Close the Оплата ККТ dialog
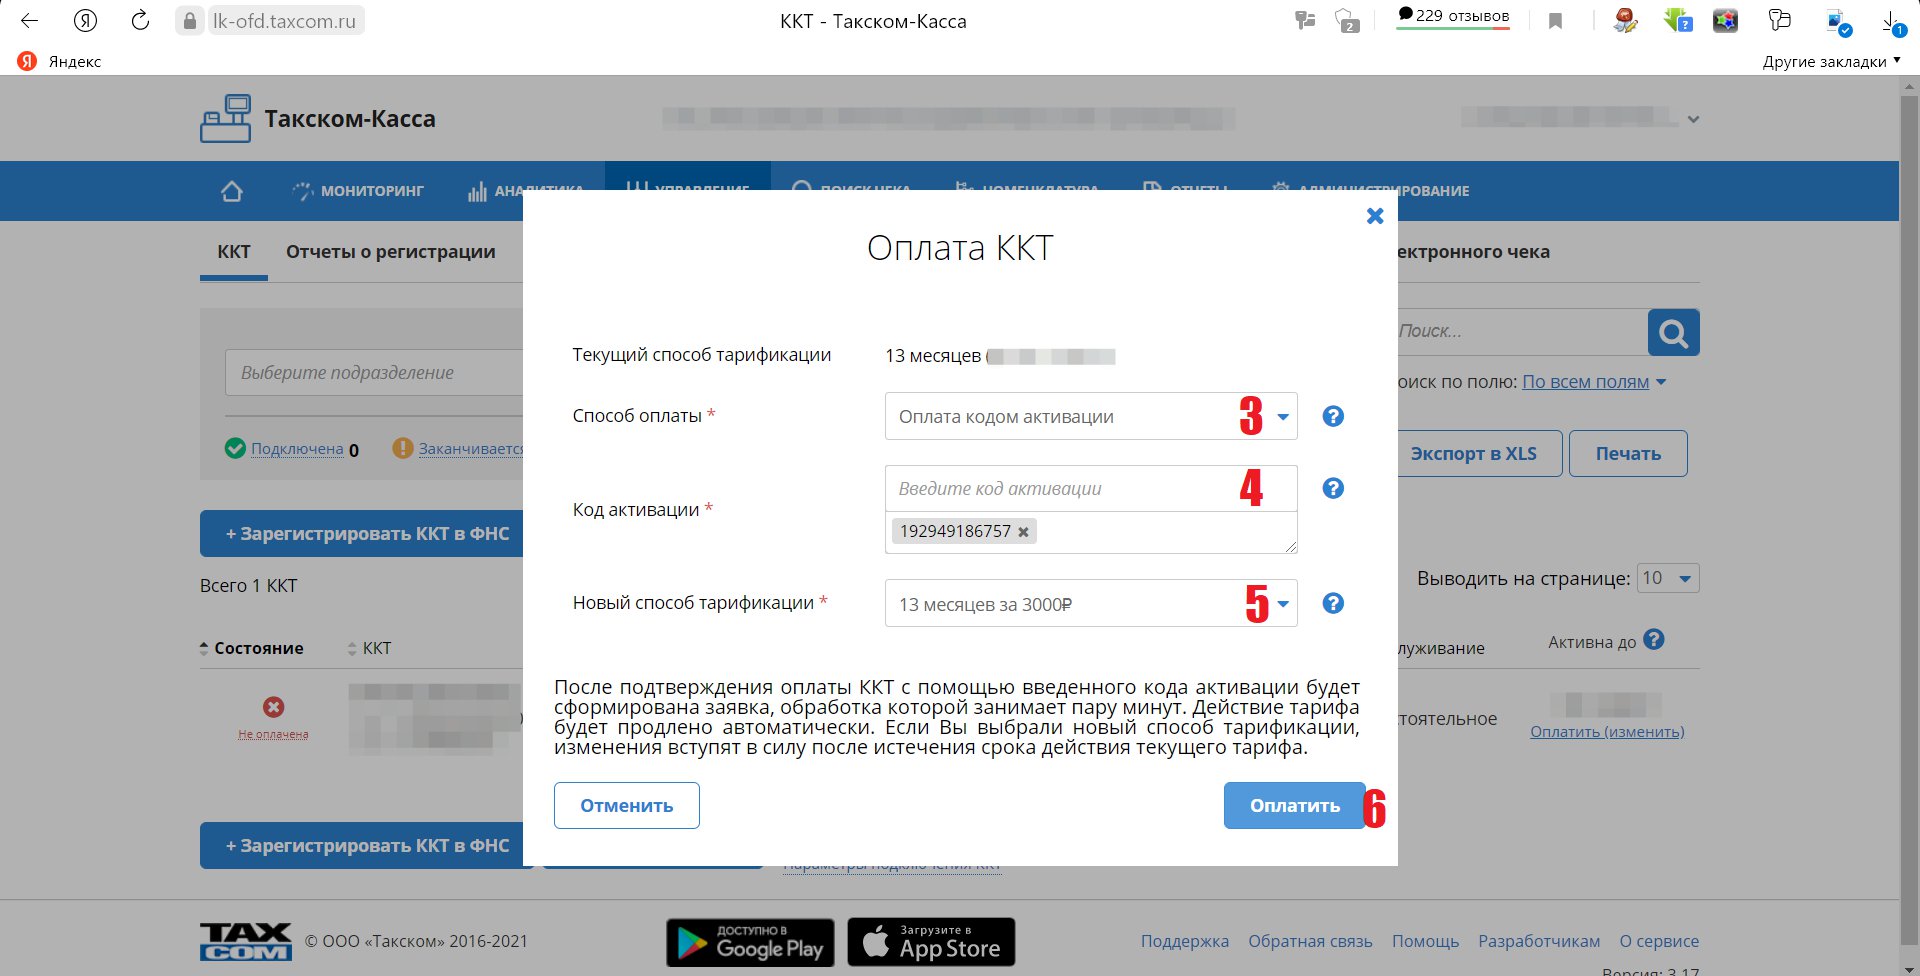This screenshot has height=976, width=1920. point(1375,216)
